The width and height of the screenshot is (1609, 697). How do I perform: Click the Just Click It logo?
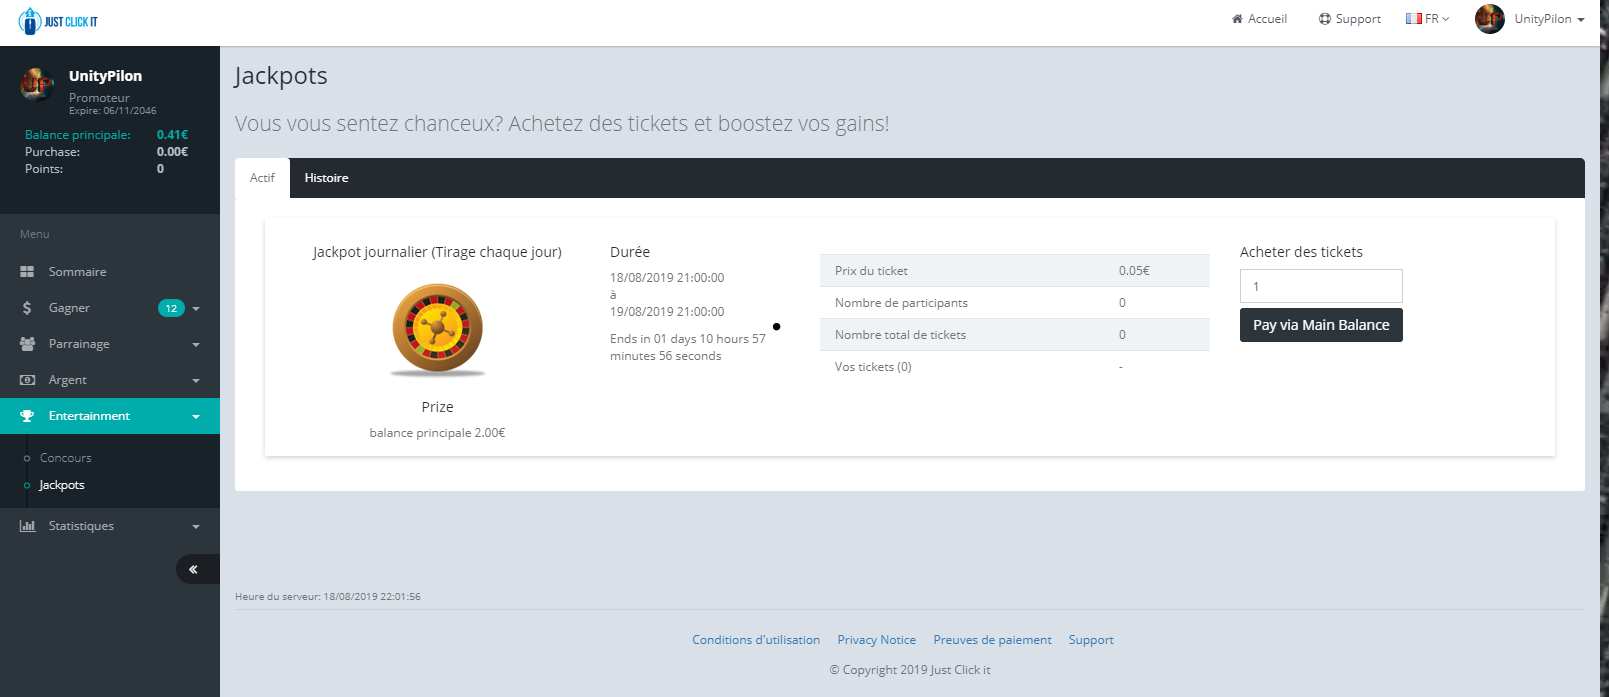(x=58, y=21)
